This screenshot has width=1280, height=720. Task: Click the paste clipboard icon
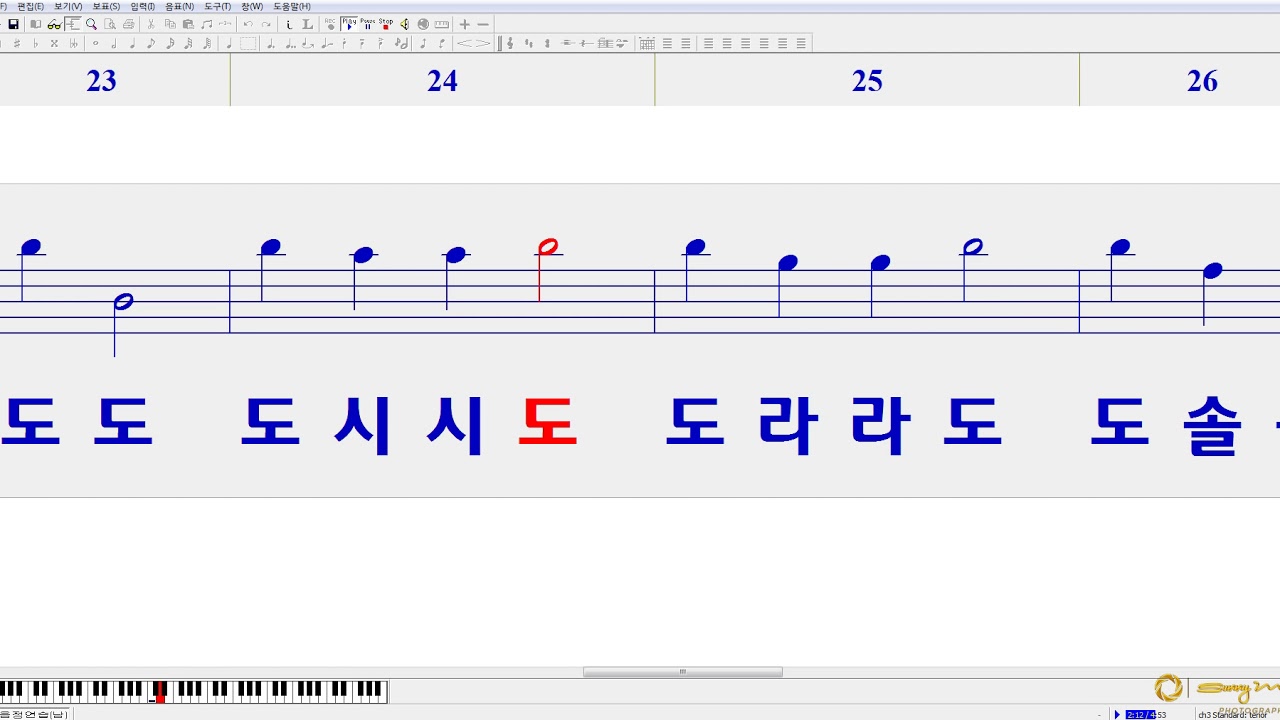tap(188, 24)
